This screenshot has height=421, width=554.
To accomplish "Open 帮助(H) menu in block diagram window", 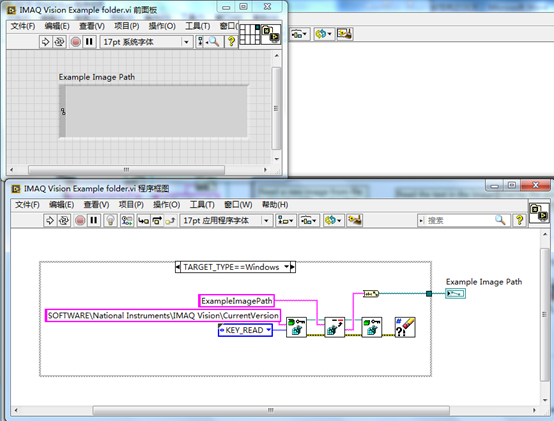I will pos(275,205).
